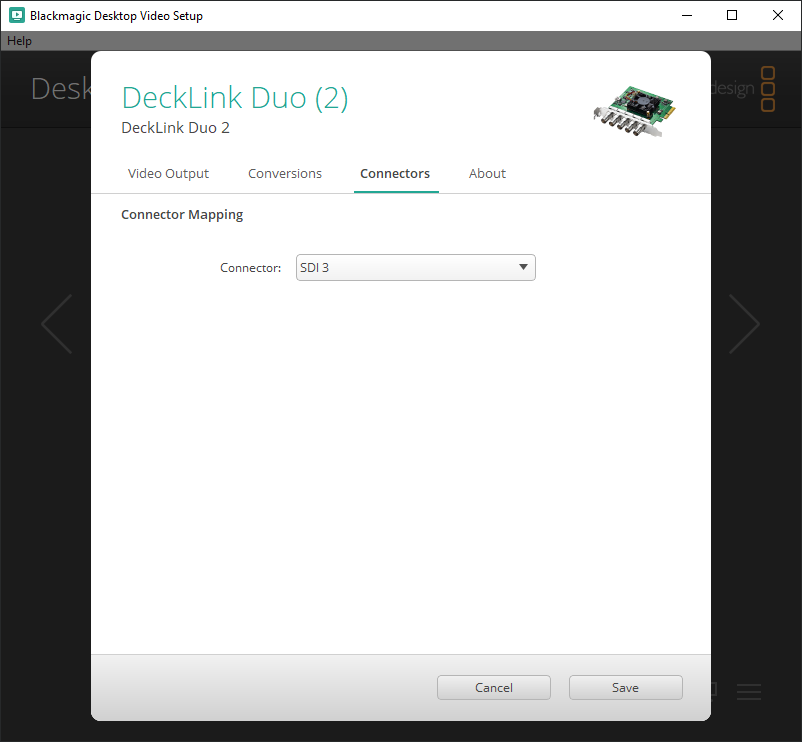802x742 pixels.
Task: Open the Help menu
Action: [19, 41]
